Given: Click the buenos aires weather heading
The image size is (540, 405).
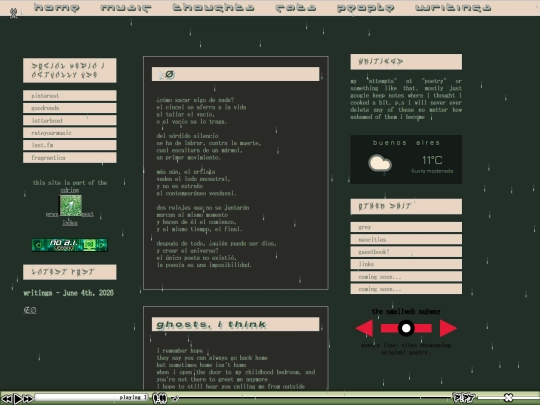Looking at the screenshot, I should pyautogui.click(x=406, y=143).
